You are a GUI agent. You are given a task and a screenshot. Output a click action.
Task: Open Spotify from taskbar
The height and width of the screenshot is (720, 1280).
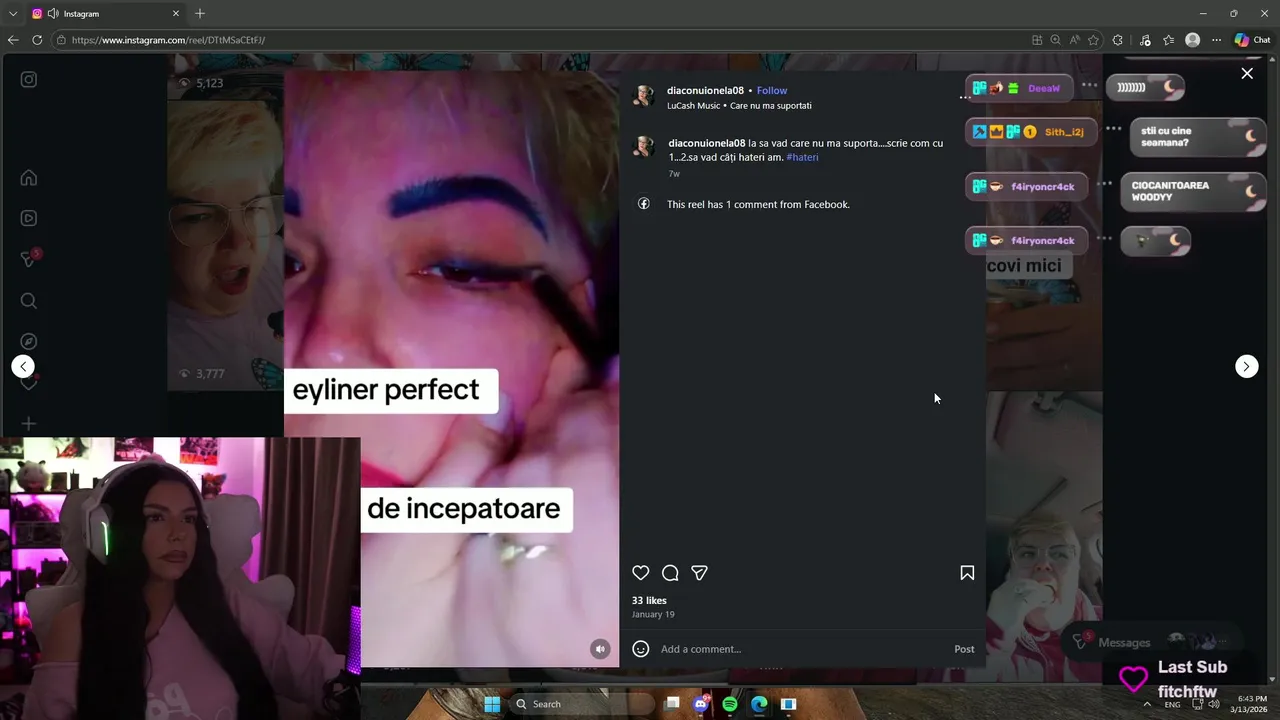click(730, 704)
